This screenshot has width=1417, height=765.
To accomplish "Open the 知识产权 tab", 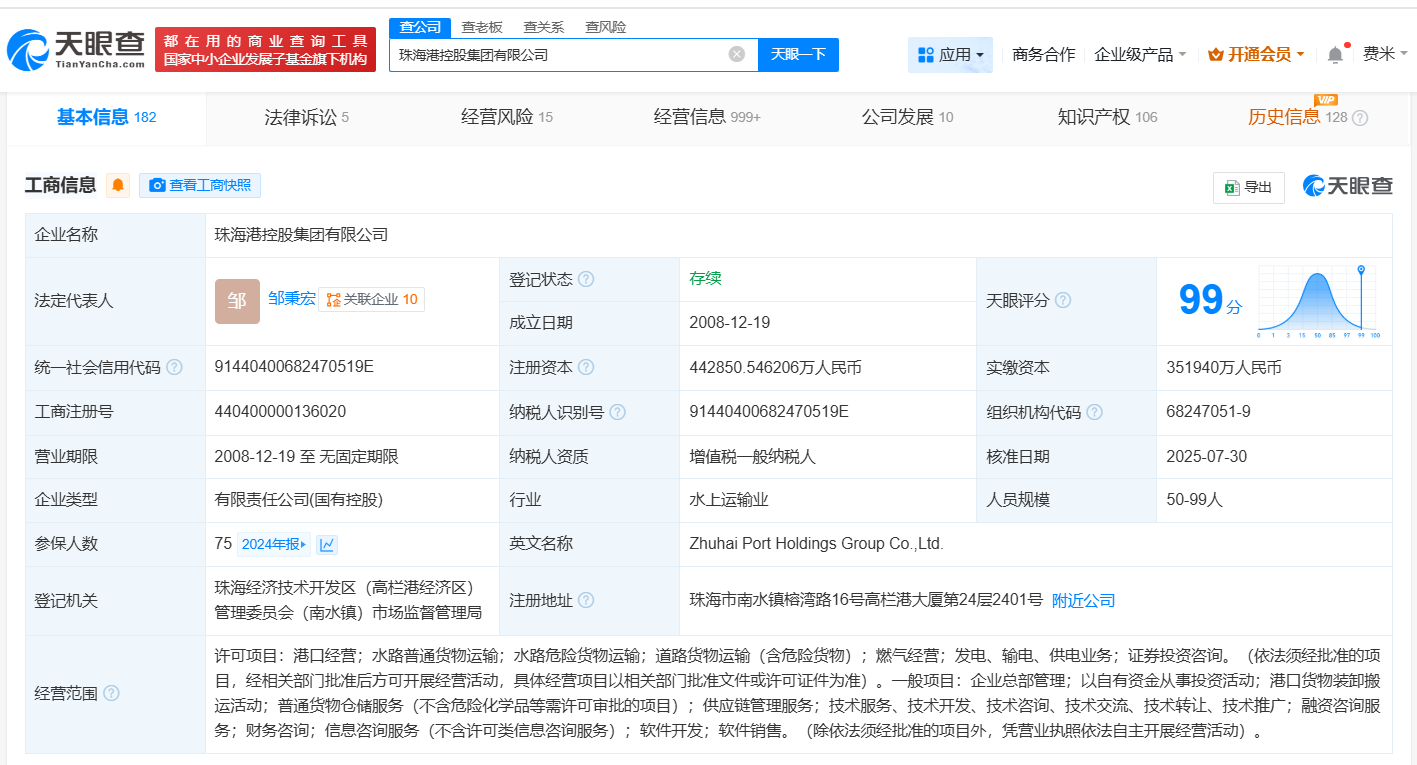I will tap(1106, 118).
